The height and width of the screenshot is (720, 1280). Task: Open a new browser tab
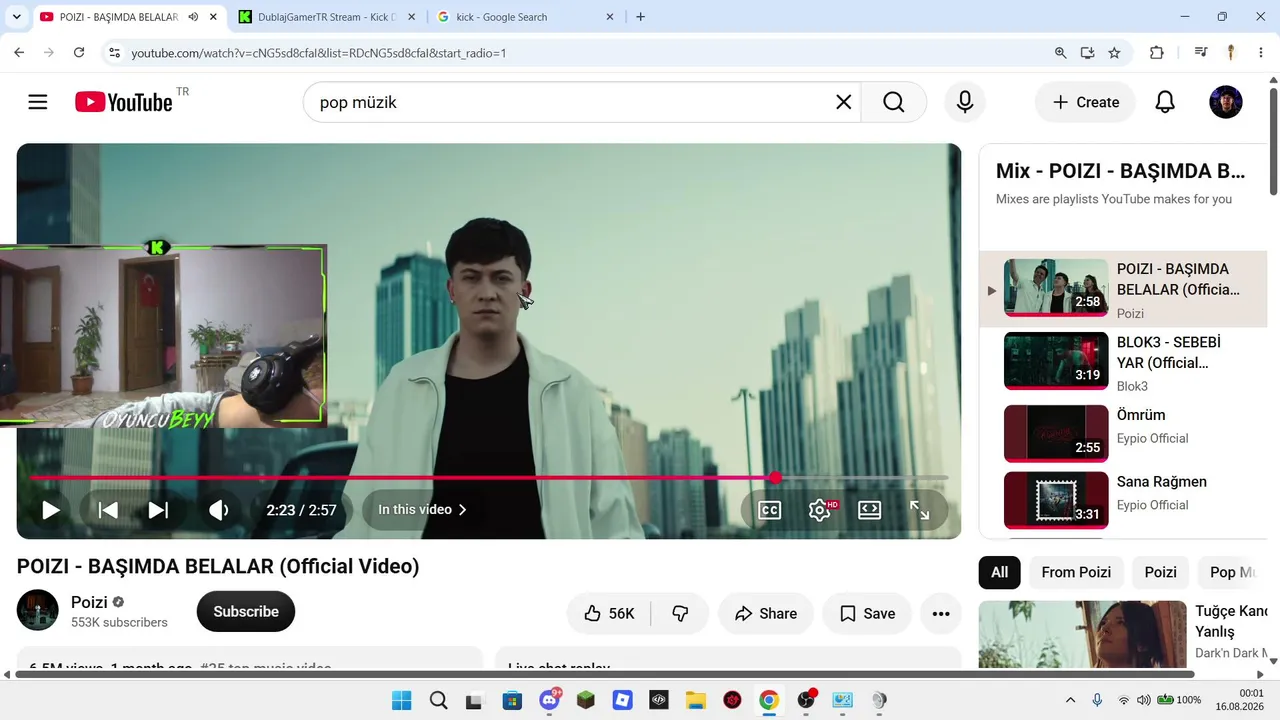tap(641, 17)
